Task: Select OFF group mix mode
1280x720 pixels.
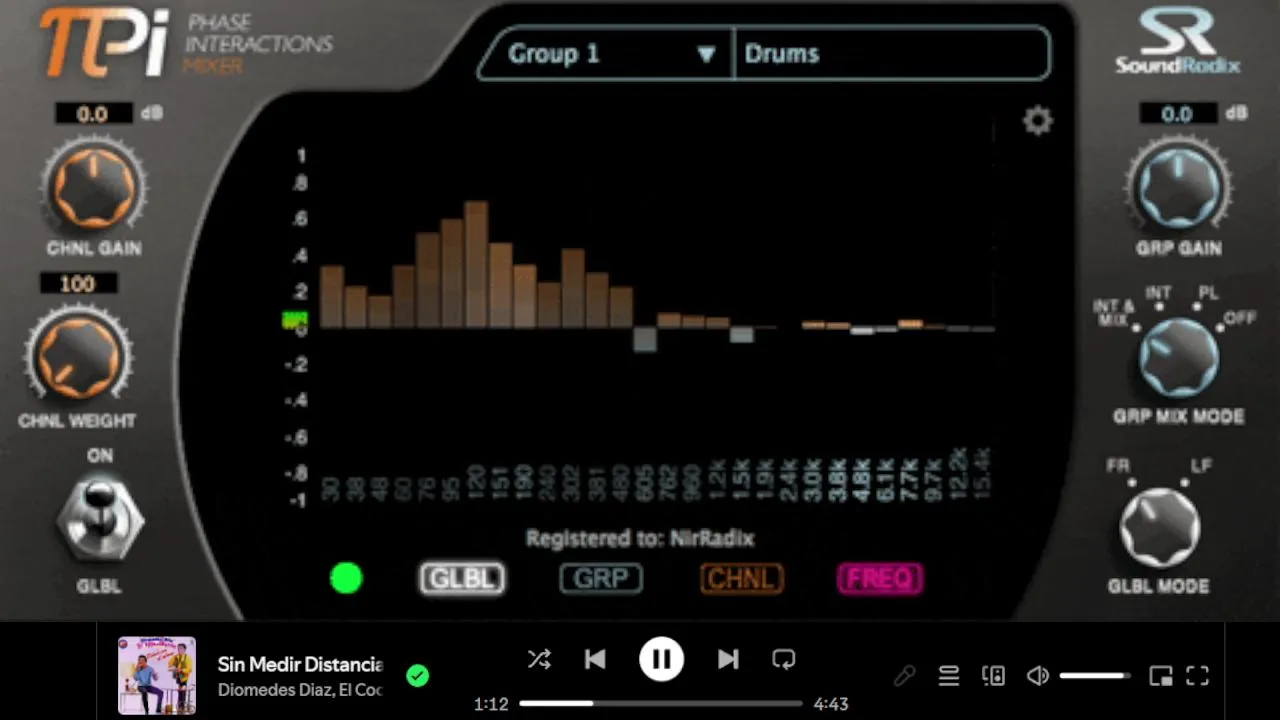Action: coord(1240,319)
